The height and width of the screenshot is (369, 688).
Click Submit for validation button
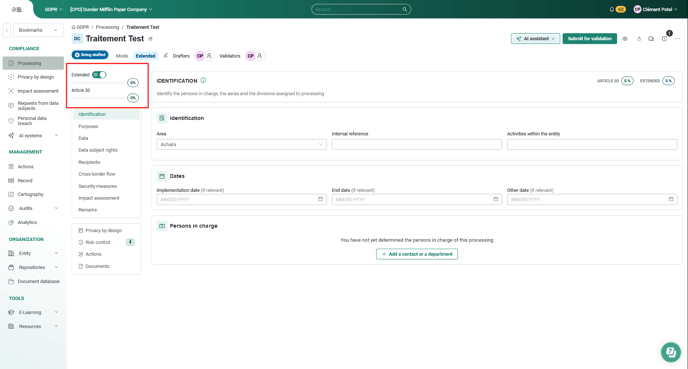click(590, 39)
